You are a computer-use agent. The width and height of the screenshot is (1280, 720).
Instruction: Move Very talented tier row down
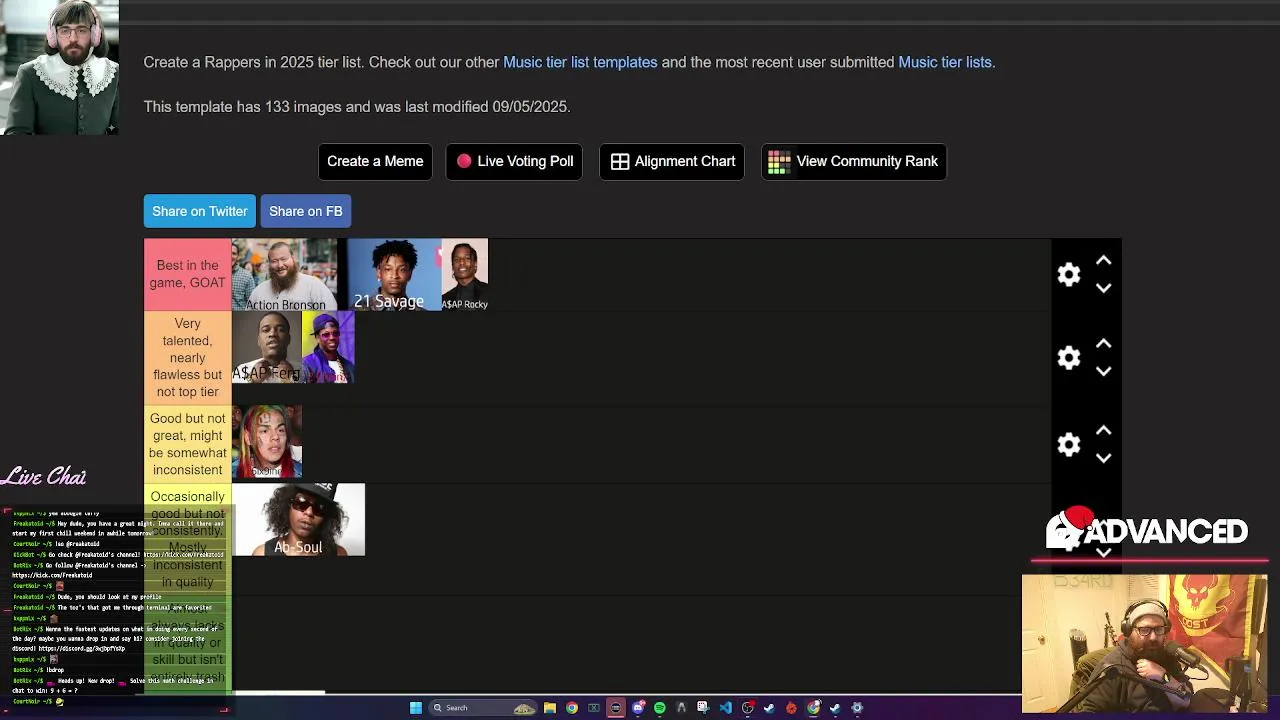point(1103,371)
